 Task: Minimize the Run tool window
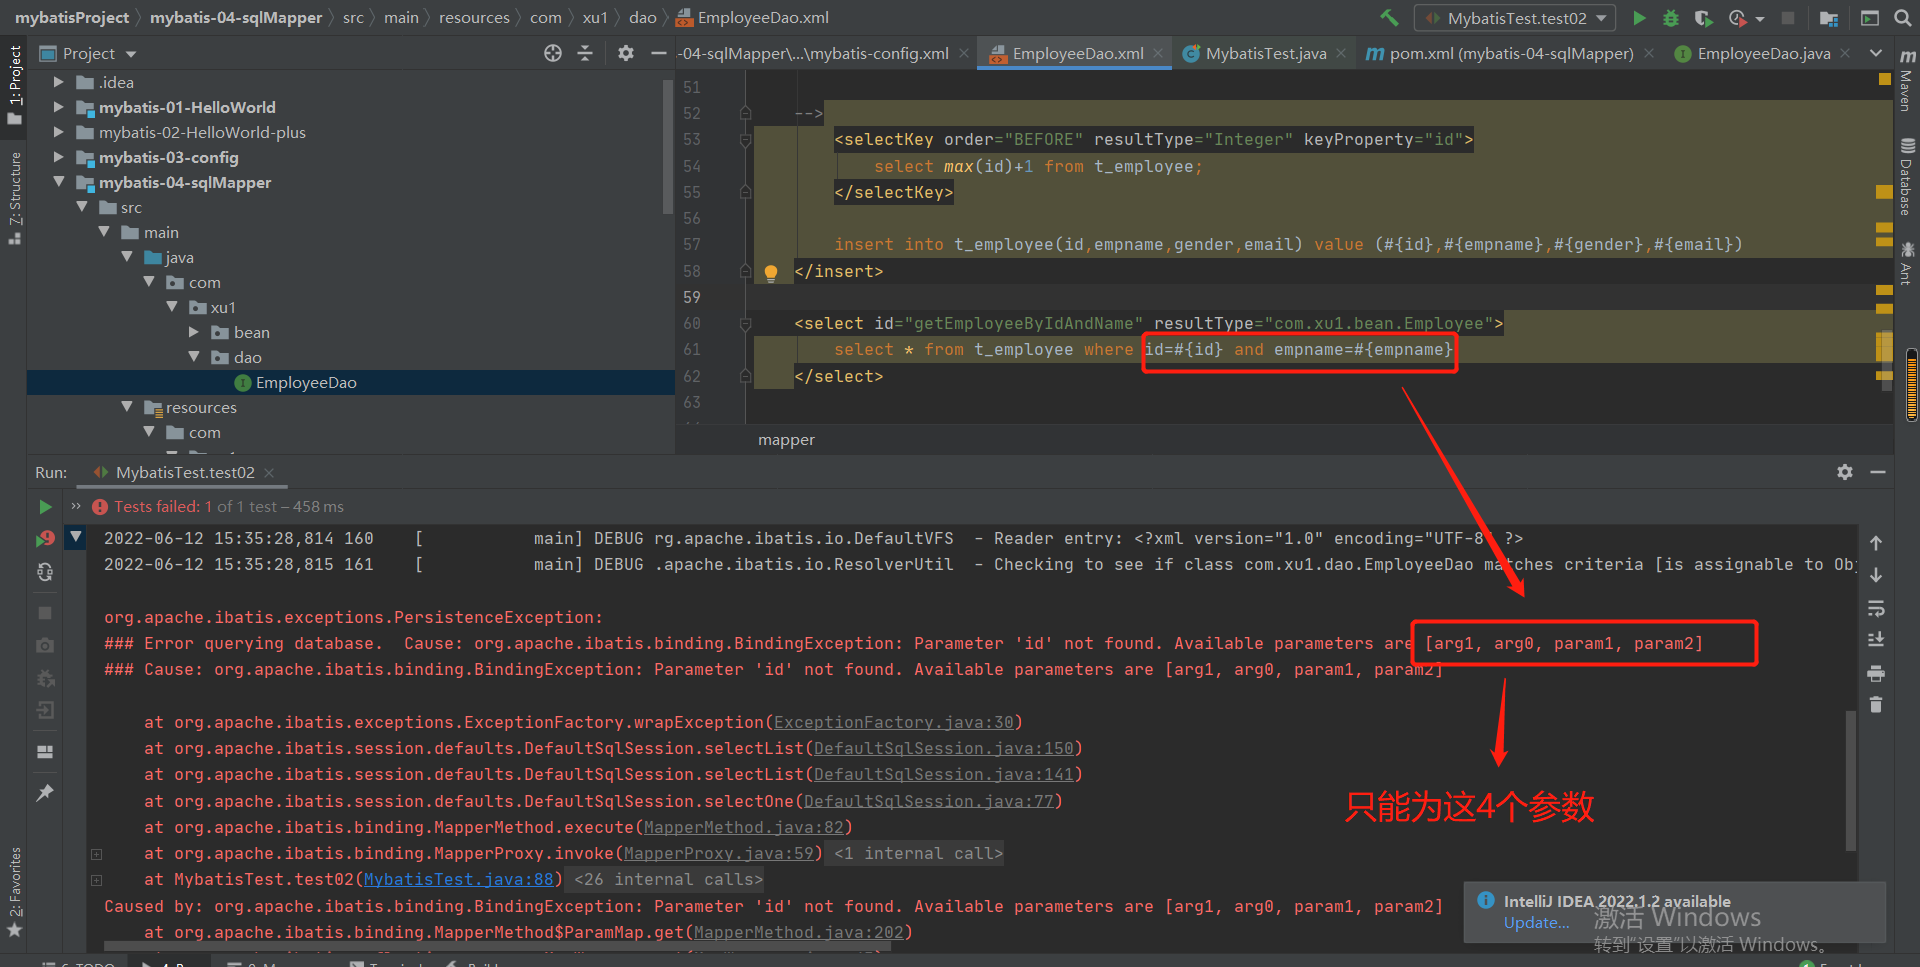1878,472
